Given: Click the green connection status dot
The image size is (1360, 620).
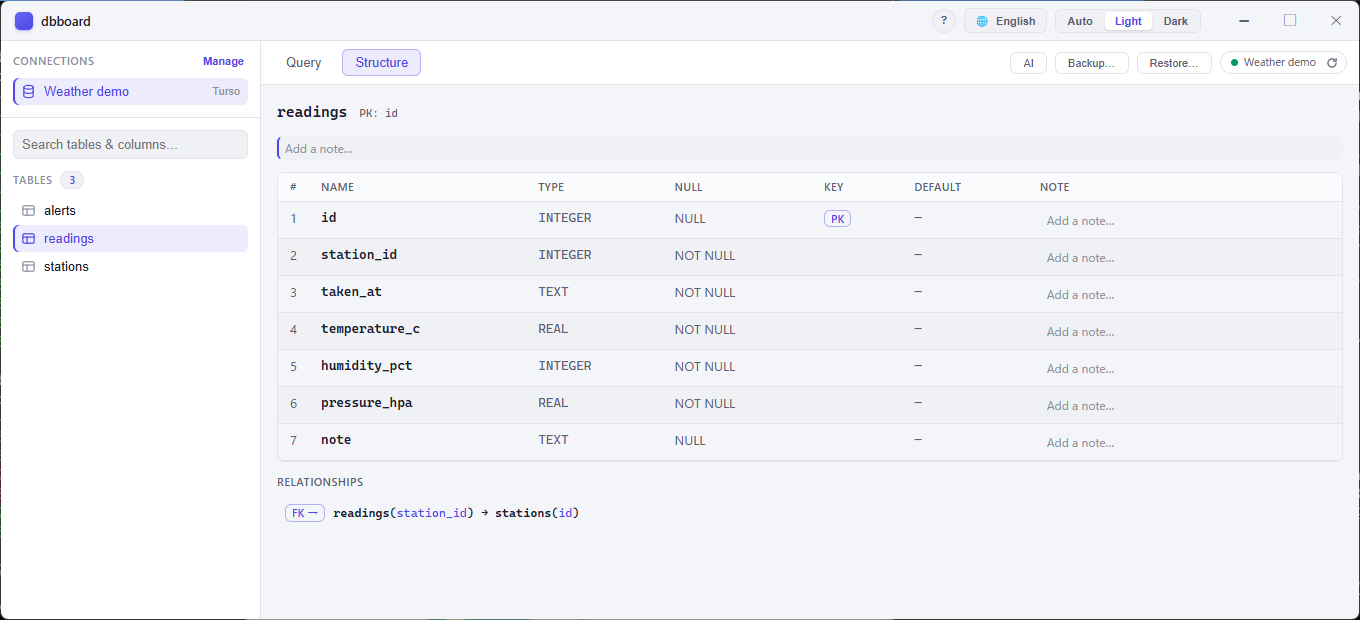Looking at the screenshot, I should pos(1234,63).
